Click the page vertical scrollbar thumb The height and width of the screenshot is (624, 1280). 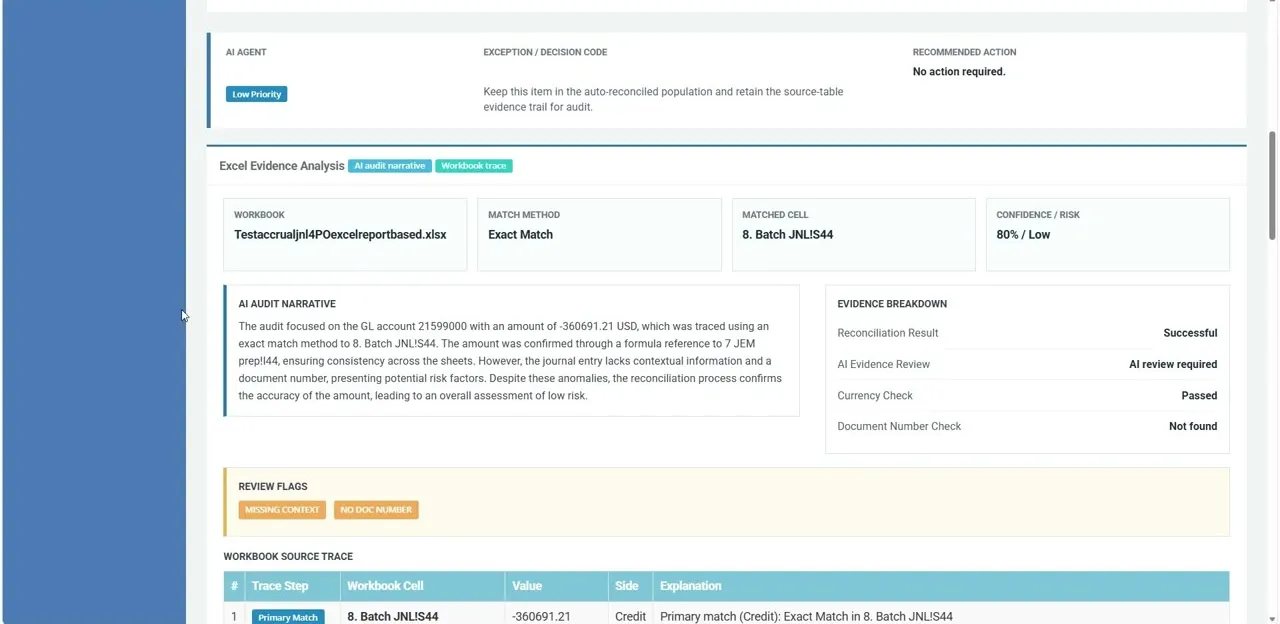(1272, 185)
